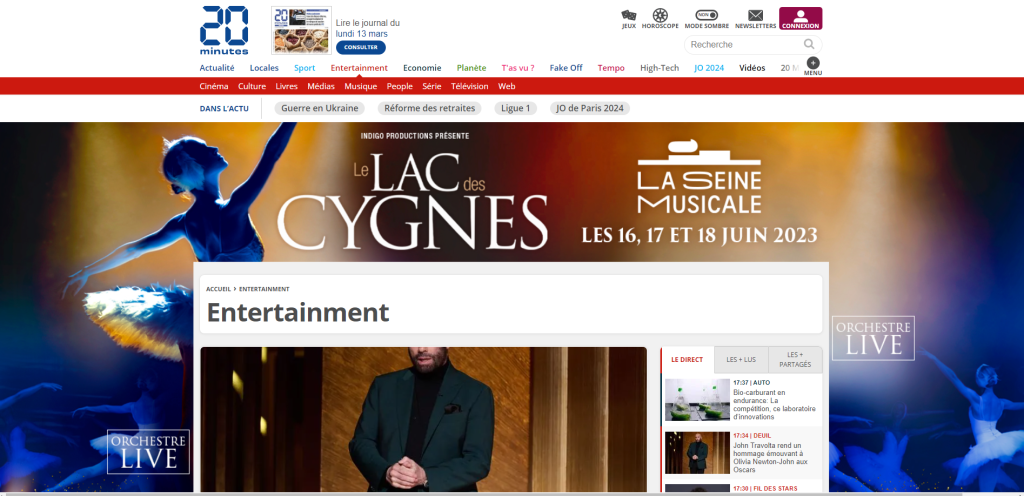Viewport: 1024px width, 496px height.
Task: Open the Economie section
Action: (x=422, y=68)
